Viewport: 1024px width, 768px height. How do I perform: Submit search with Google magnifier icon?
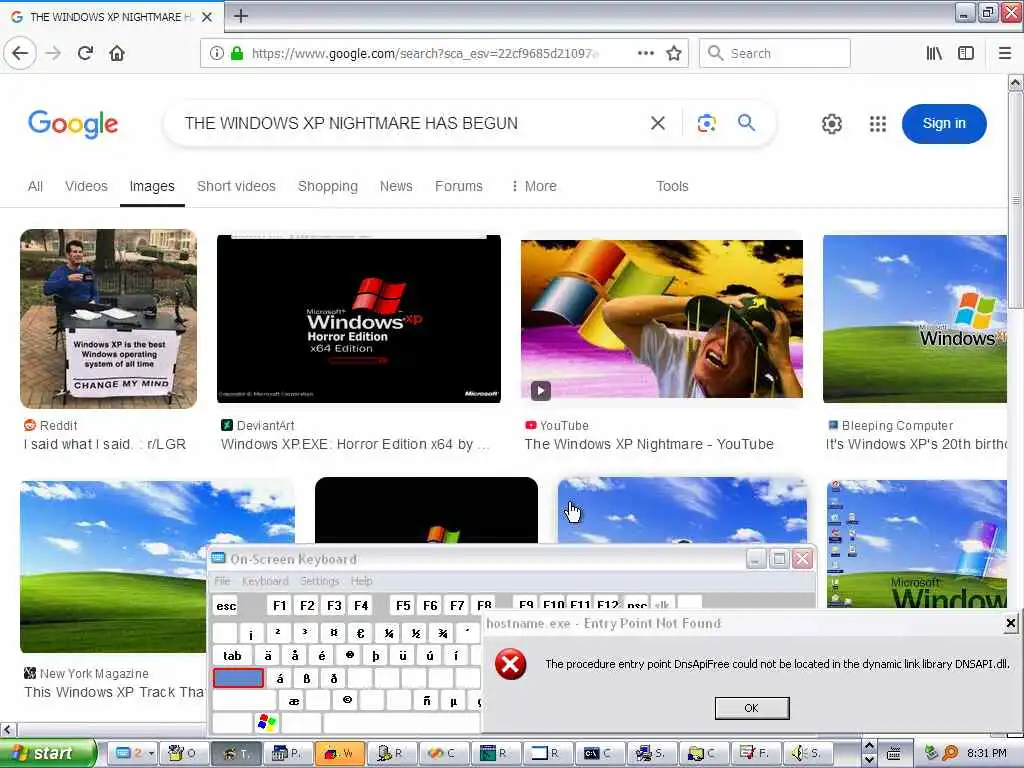(746, 122)
